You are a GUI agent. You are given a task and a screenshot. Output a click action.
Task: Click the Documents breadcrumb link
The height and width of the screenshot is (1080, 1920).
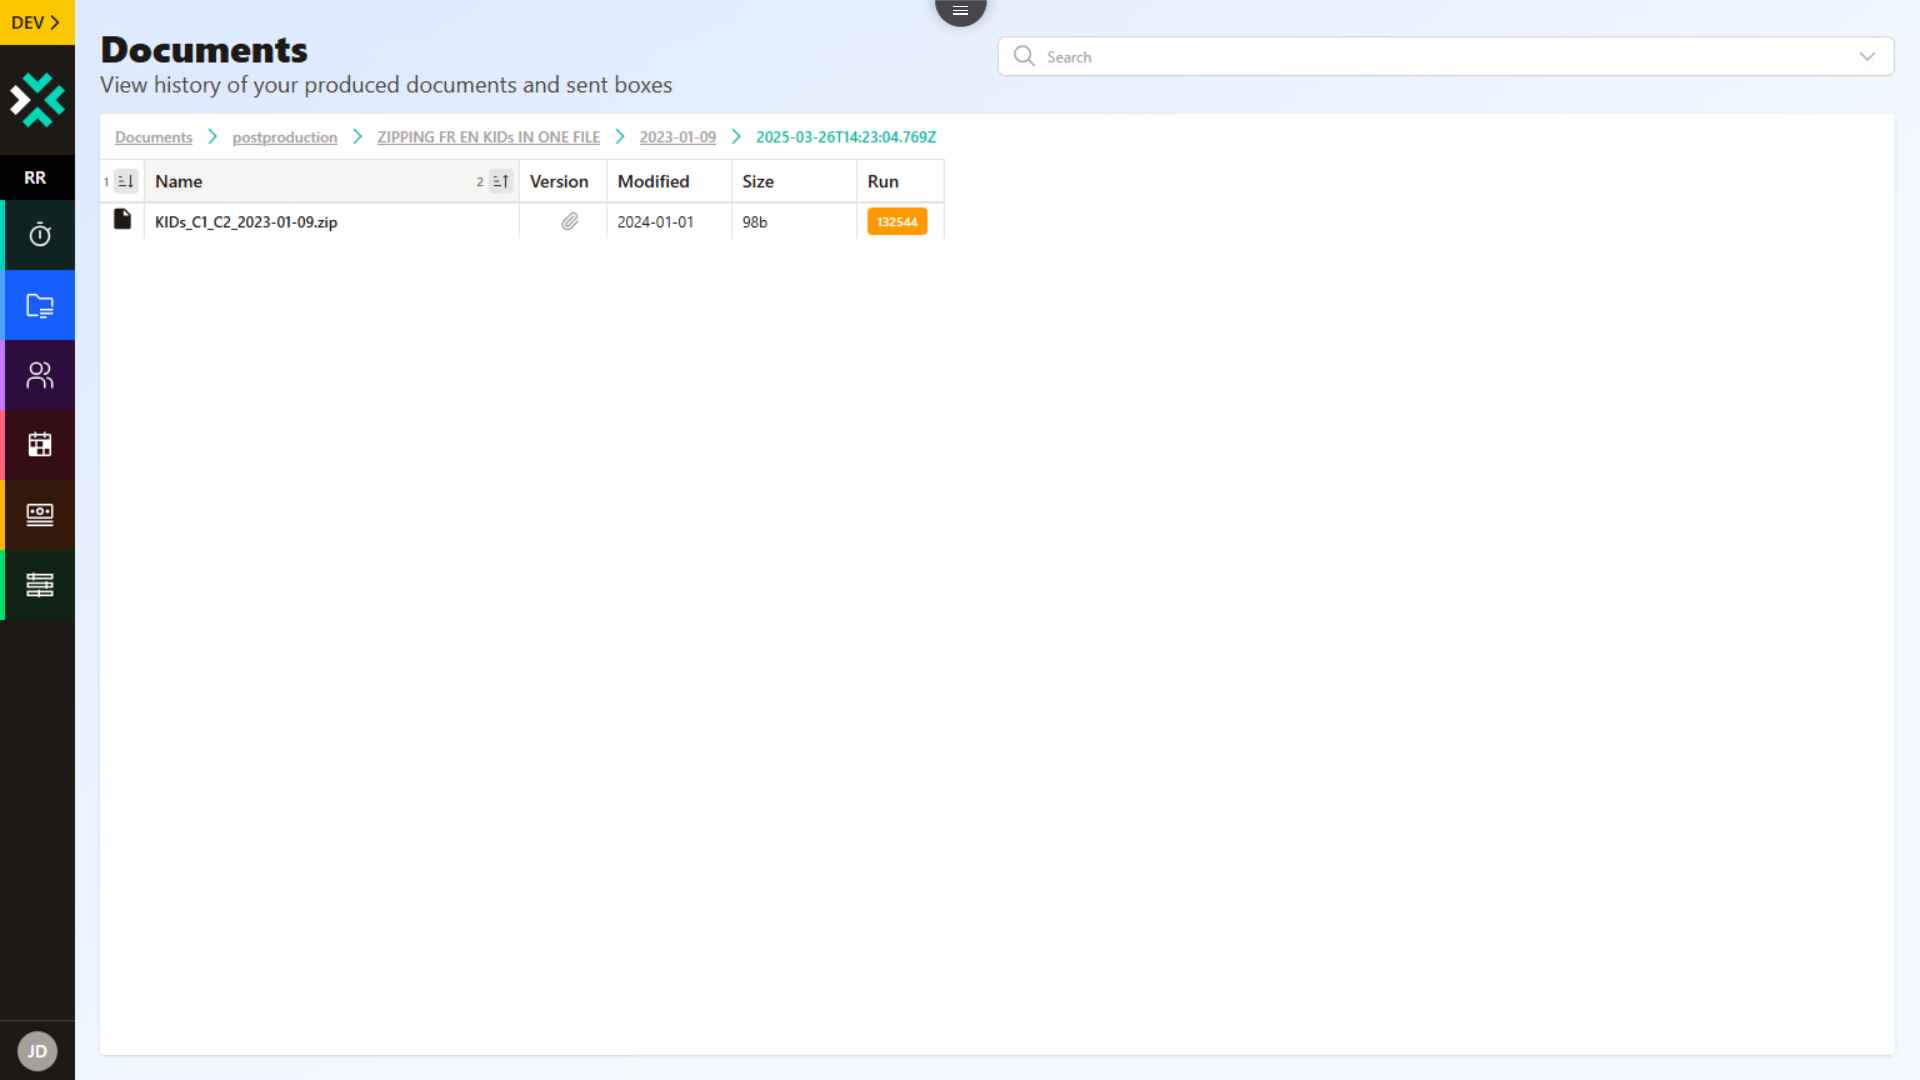(152, 137)
